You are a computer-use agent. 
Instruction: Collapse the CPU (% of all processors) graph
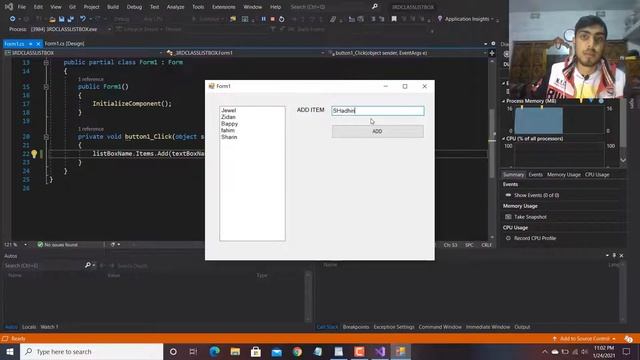[x=504, y=139]
